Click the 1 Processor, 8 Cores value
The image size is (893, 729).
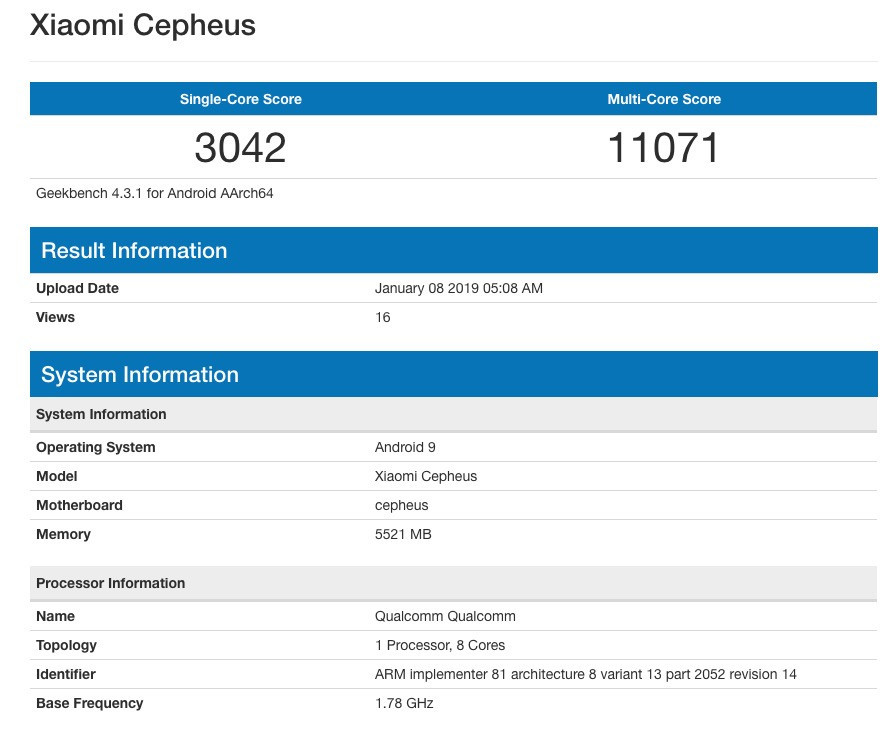coord(440,645)
